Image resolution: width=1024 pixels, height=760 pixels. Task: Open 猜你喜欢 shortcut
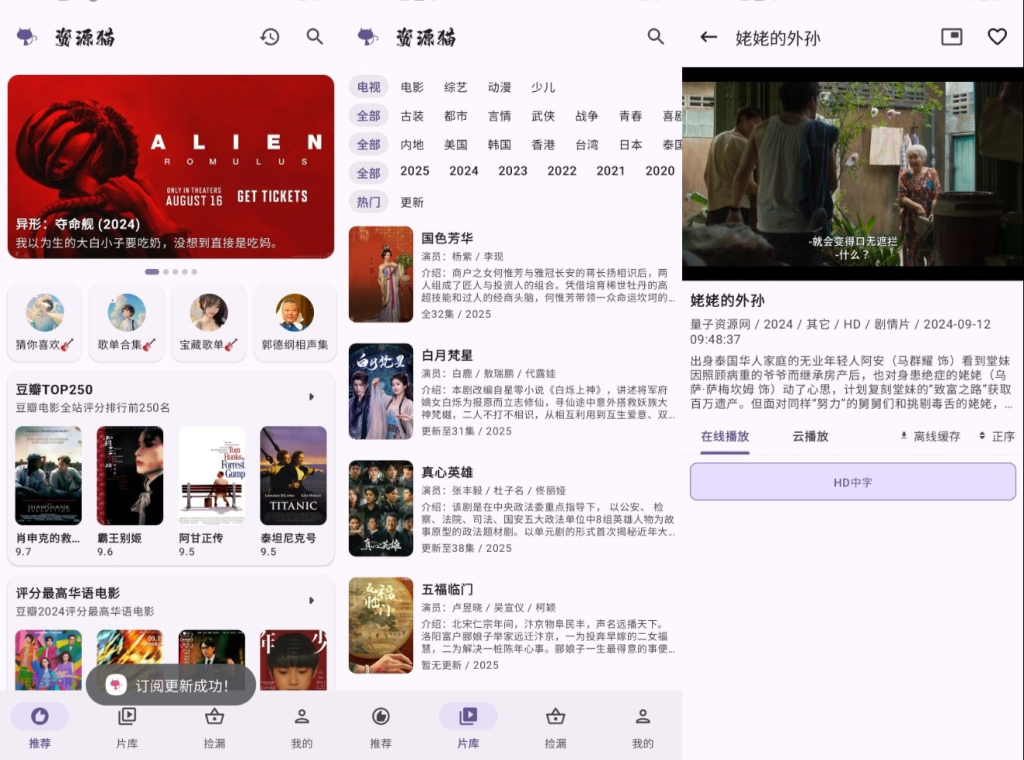(x=45, y=323)
